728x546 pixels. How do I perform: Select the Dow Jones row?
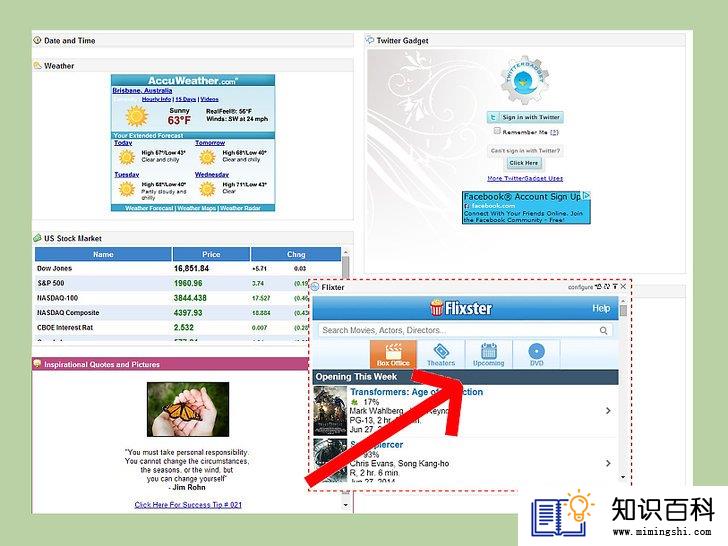(x=188, y=268)
